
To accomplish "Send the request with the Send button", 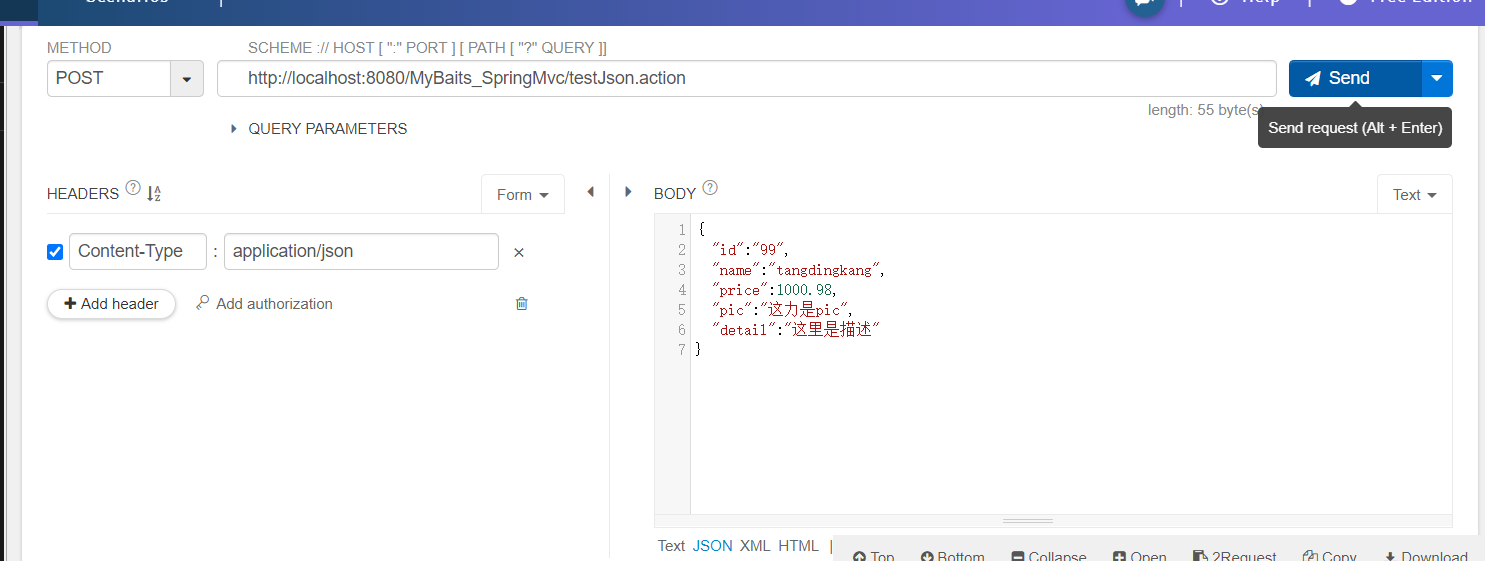I will click(1355, 78).
